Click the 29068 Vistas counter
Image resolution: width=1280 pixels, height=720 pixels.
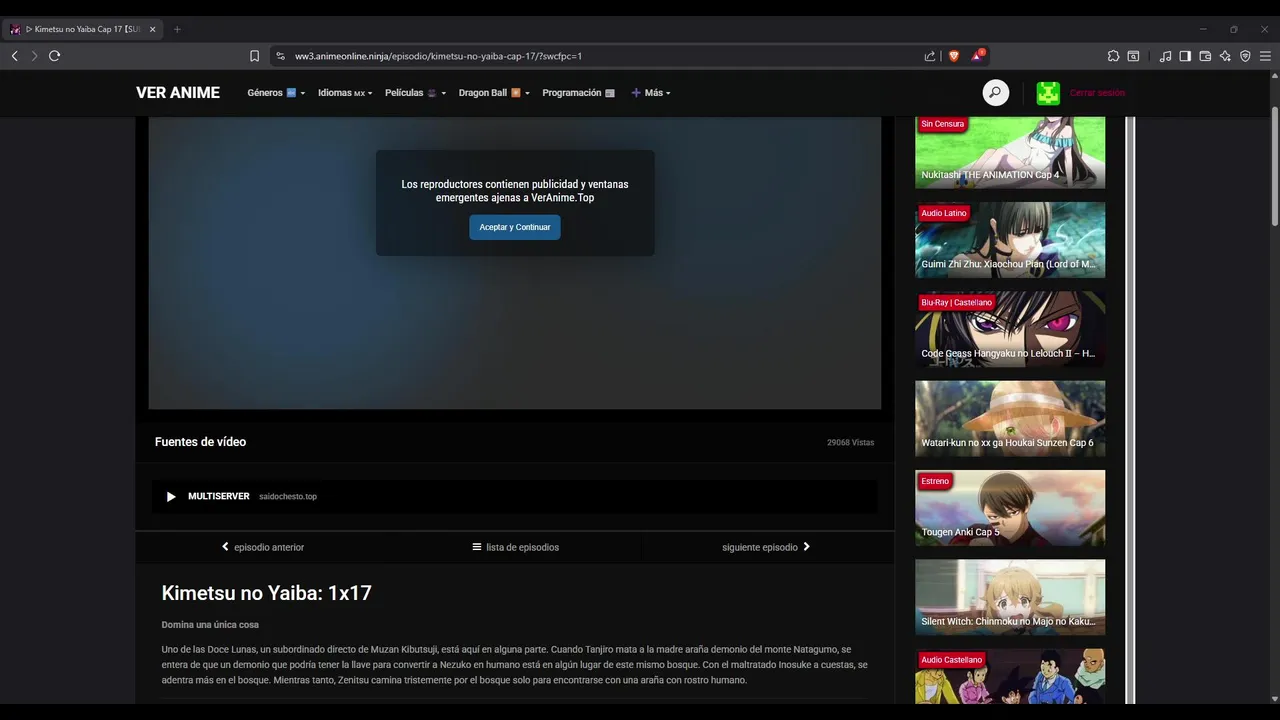(850, 442)
